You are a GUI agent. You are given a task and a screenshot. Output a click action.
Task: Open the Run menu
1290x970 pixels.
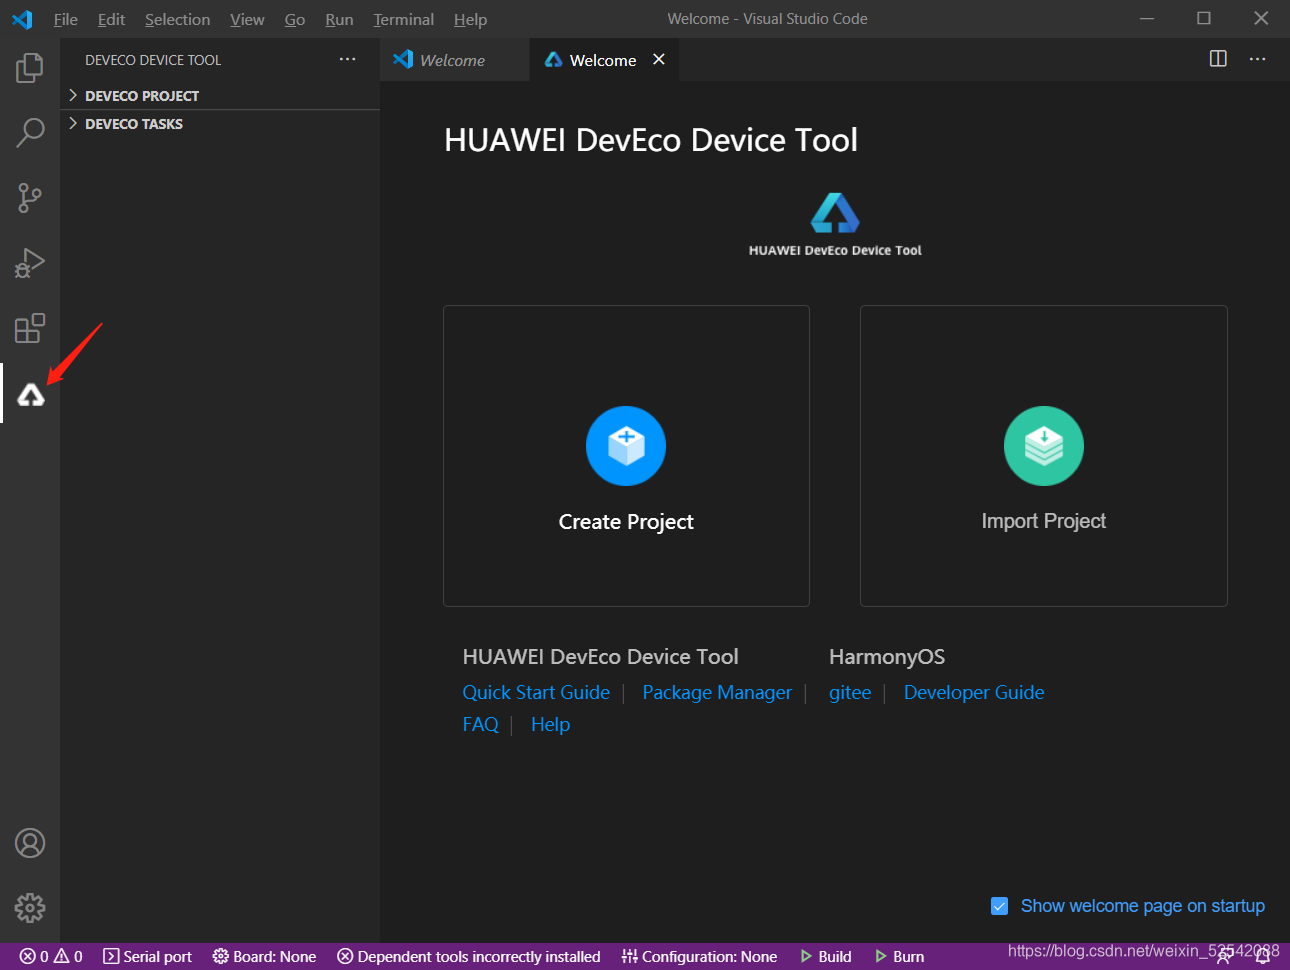coord(339,19)
